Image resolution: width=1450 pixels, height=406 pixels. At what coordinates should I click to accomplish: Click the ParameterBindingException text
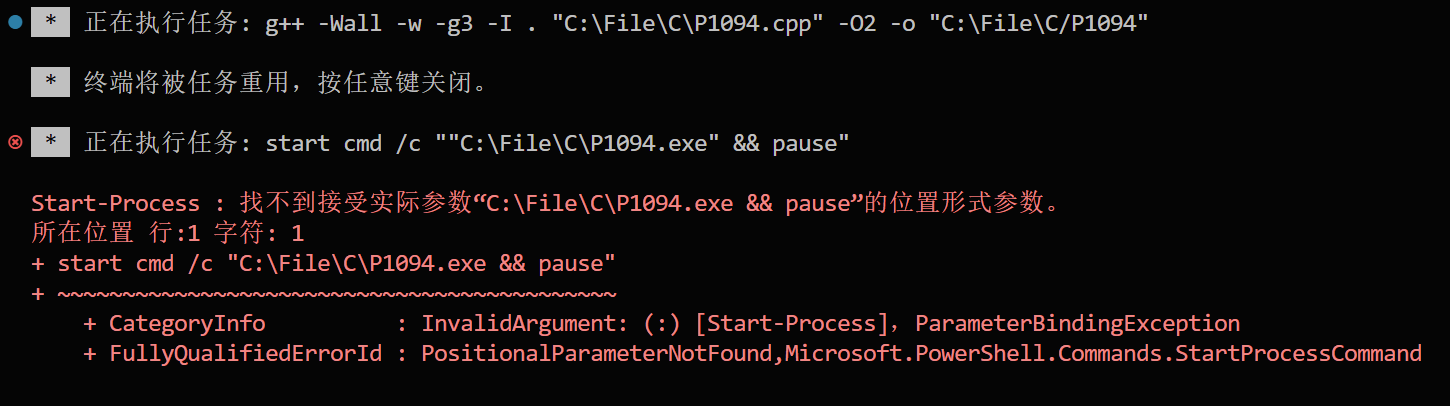pos(1077,324)
